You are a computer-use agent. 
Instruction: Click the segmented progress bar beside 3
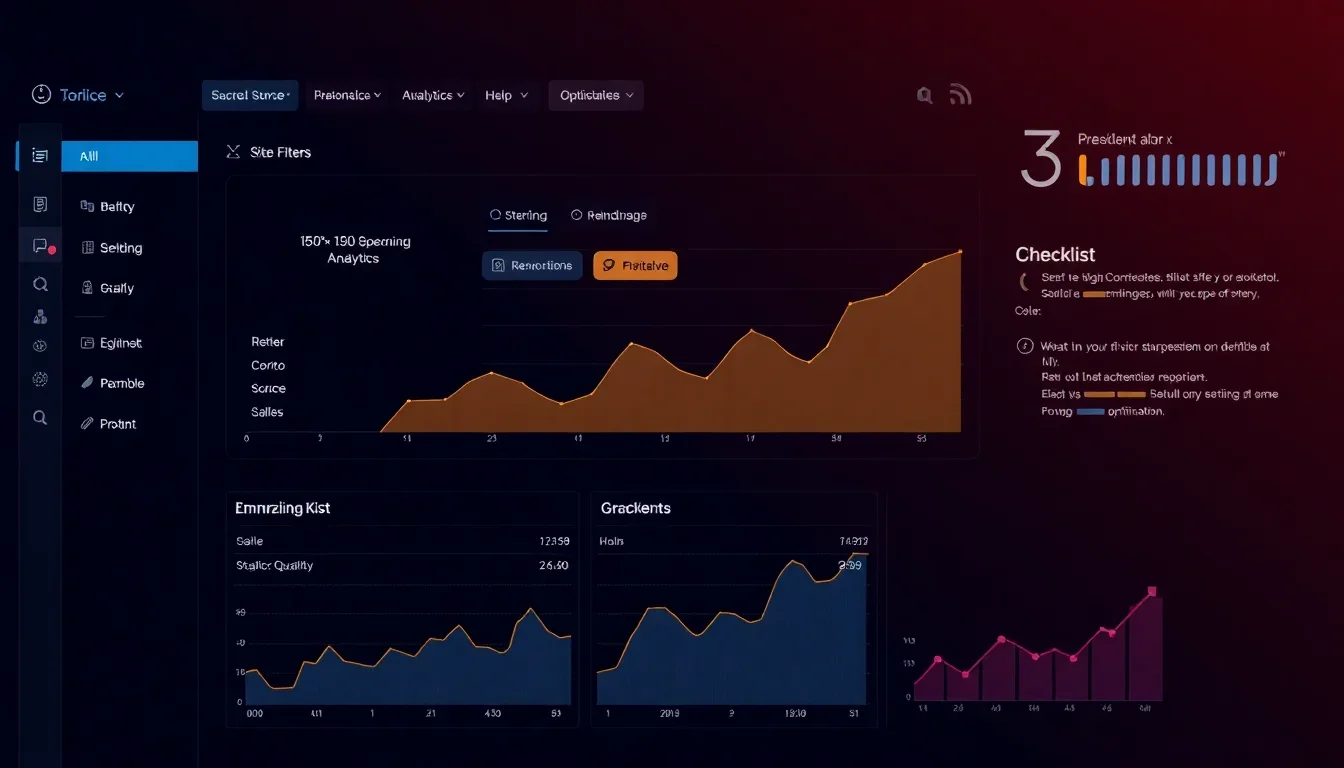click(1179, 169)
